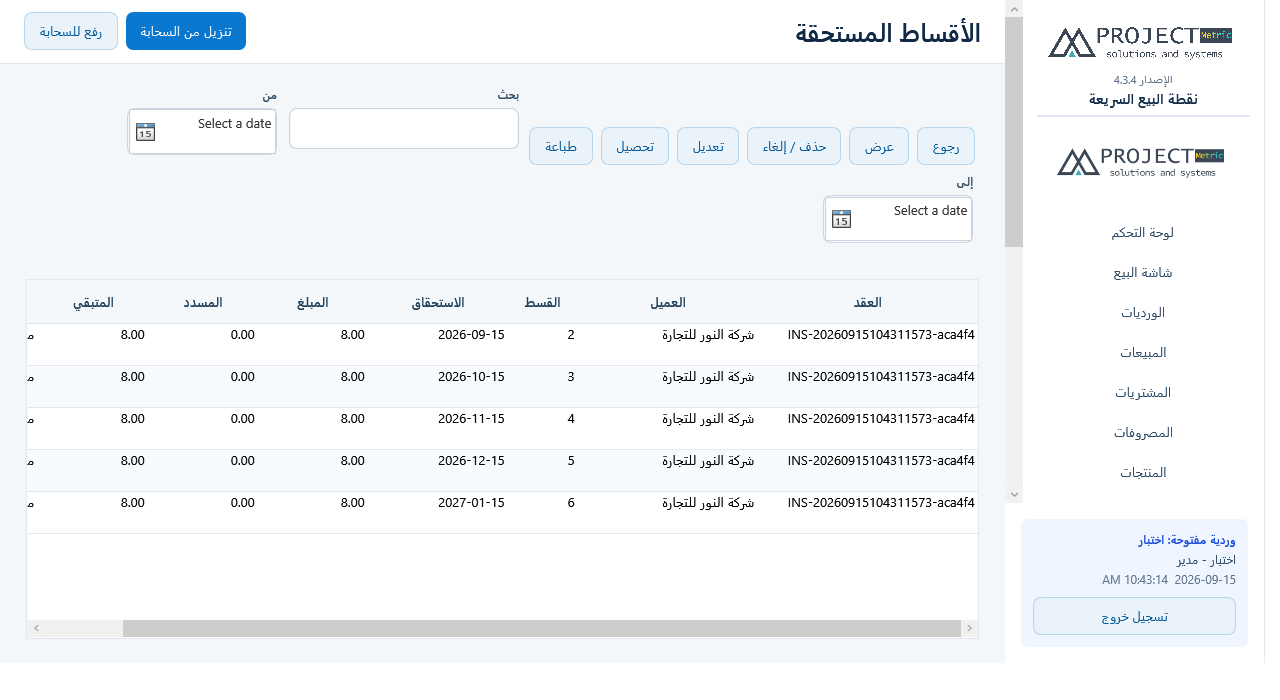
Task: Click the table horizontal scroll right arrow
Action: pyautogui.click(x=969, y=628)
